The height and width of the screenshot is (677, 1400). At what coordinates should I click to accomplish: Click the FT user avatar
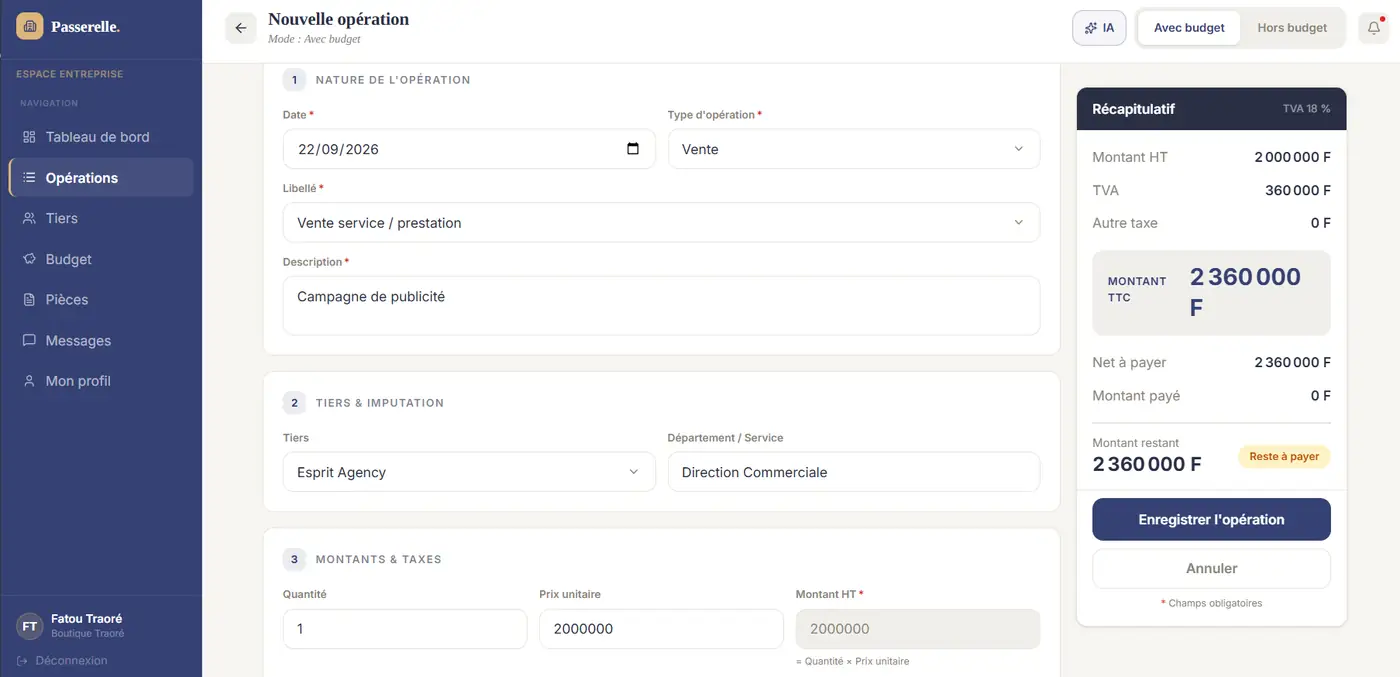click(30, 626)
